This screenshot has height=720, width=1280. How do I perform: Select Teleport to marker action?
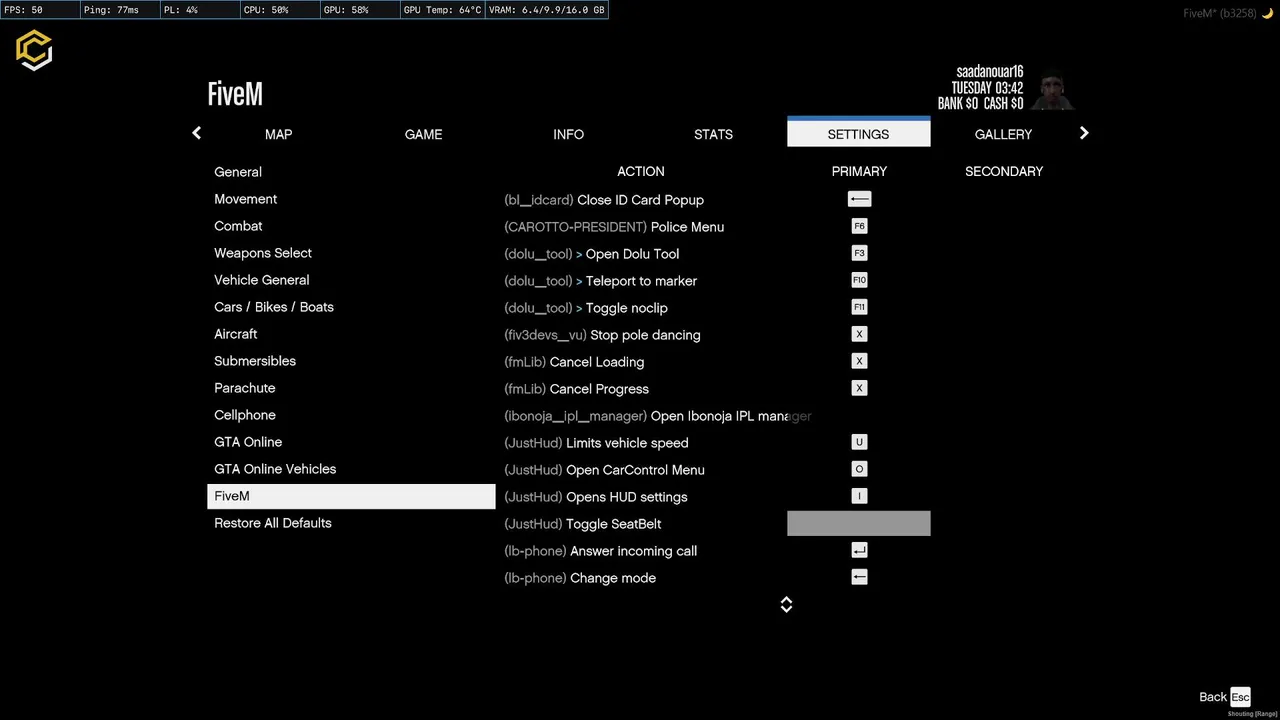pos(601,281)
